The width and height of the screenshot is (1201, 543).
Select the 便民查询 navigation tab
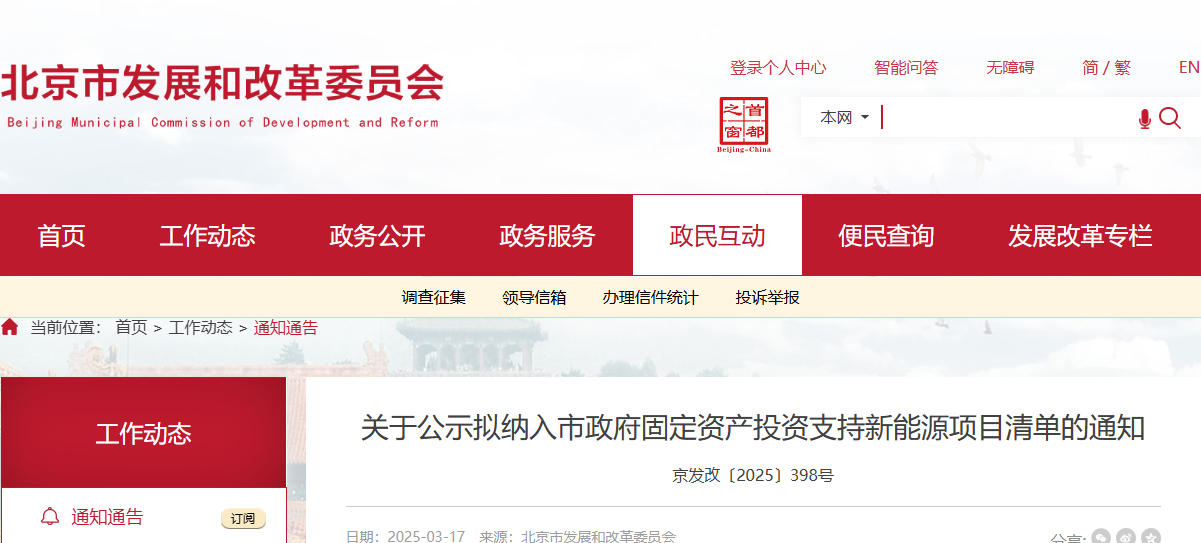pyautogui.click(x=886, y=236)
